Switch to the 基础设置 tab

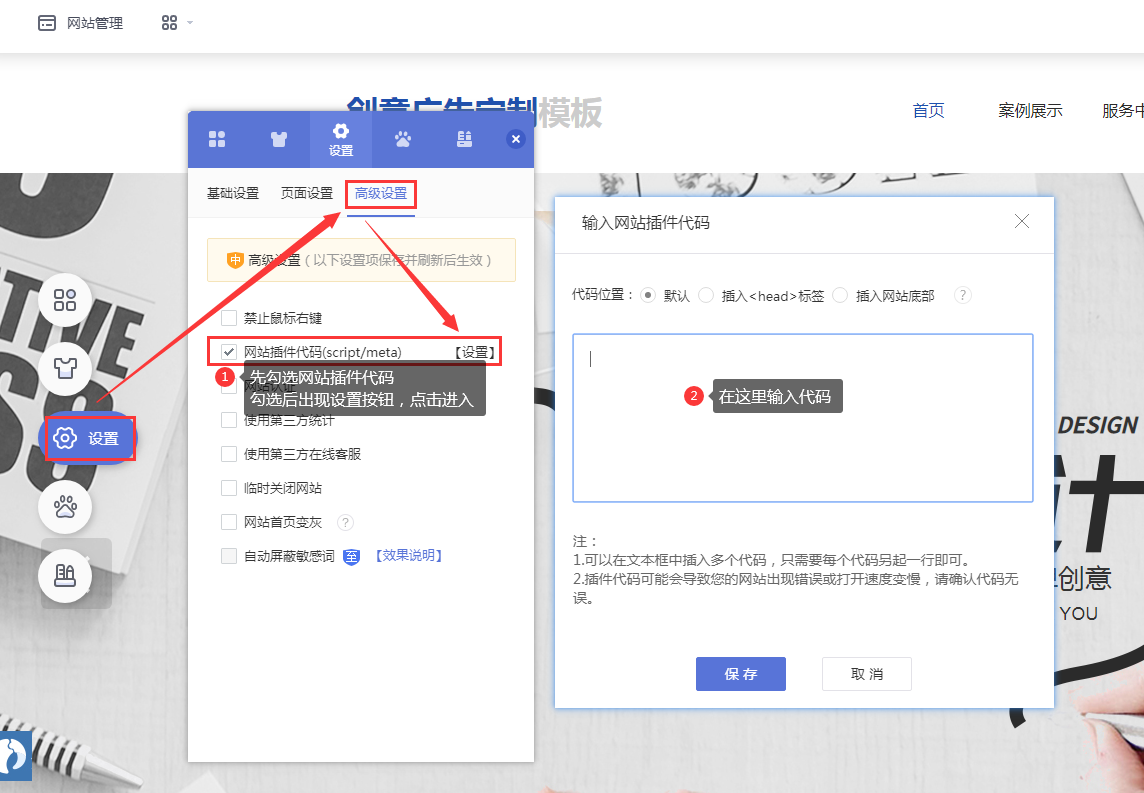click(x=233, y=193)
